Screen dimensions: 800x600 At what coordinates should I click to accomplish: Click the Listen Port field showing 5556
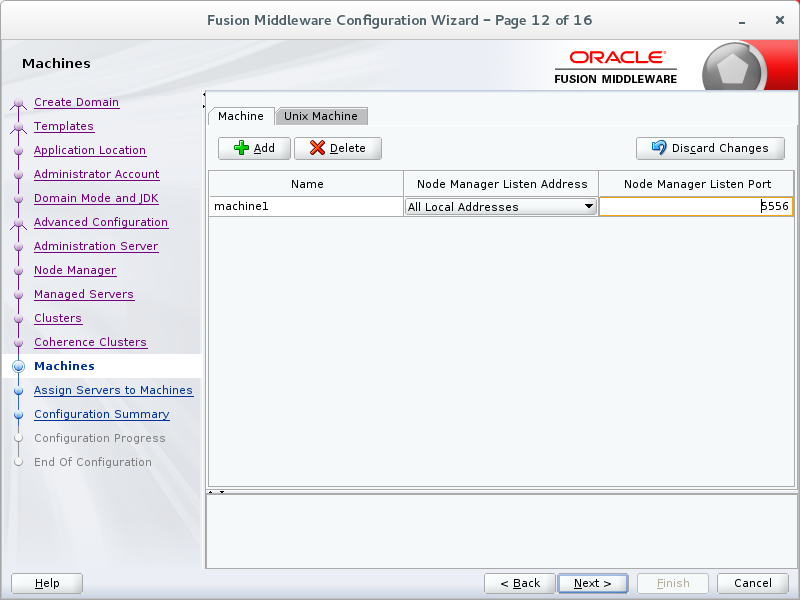696,207
